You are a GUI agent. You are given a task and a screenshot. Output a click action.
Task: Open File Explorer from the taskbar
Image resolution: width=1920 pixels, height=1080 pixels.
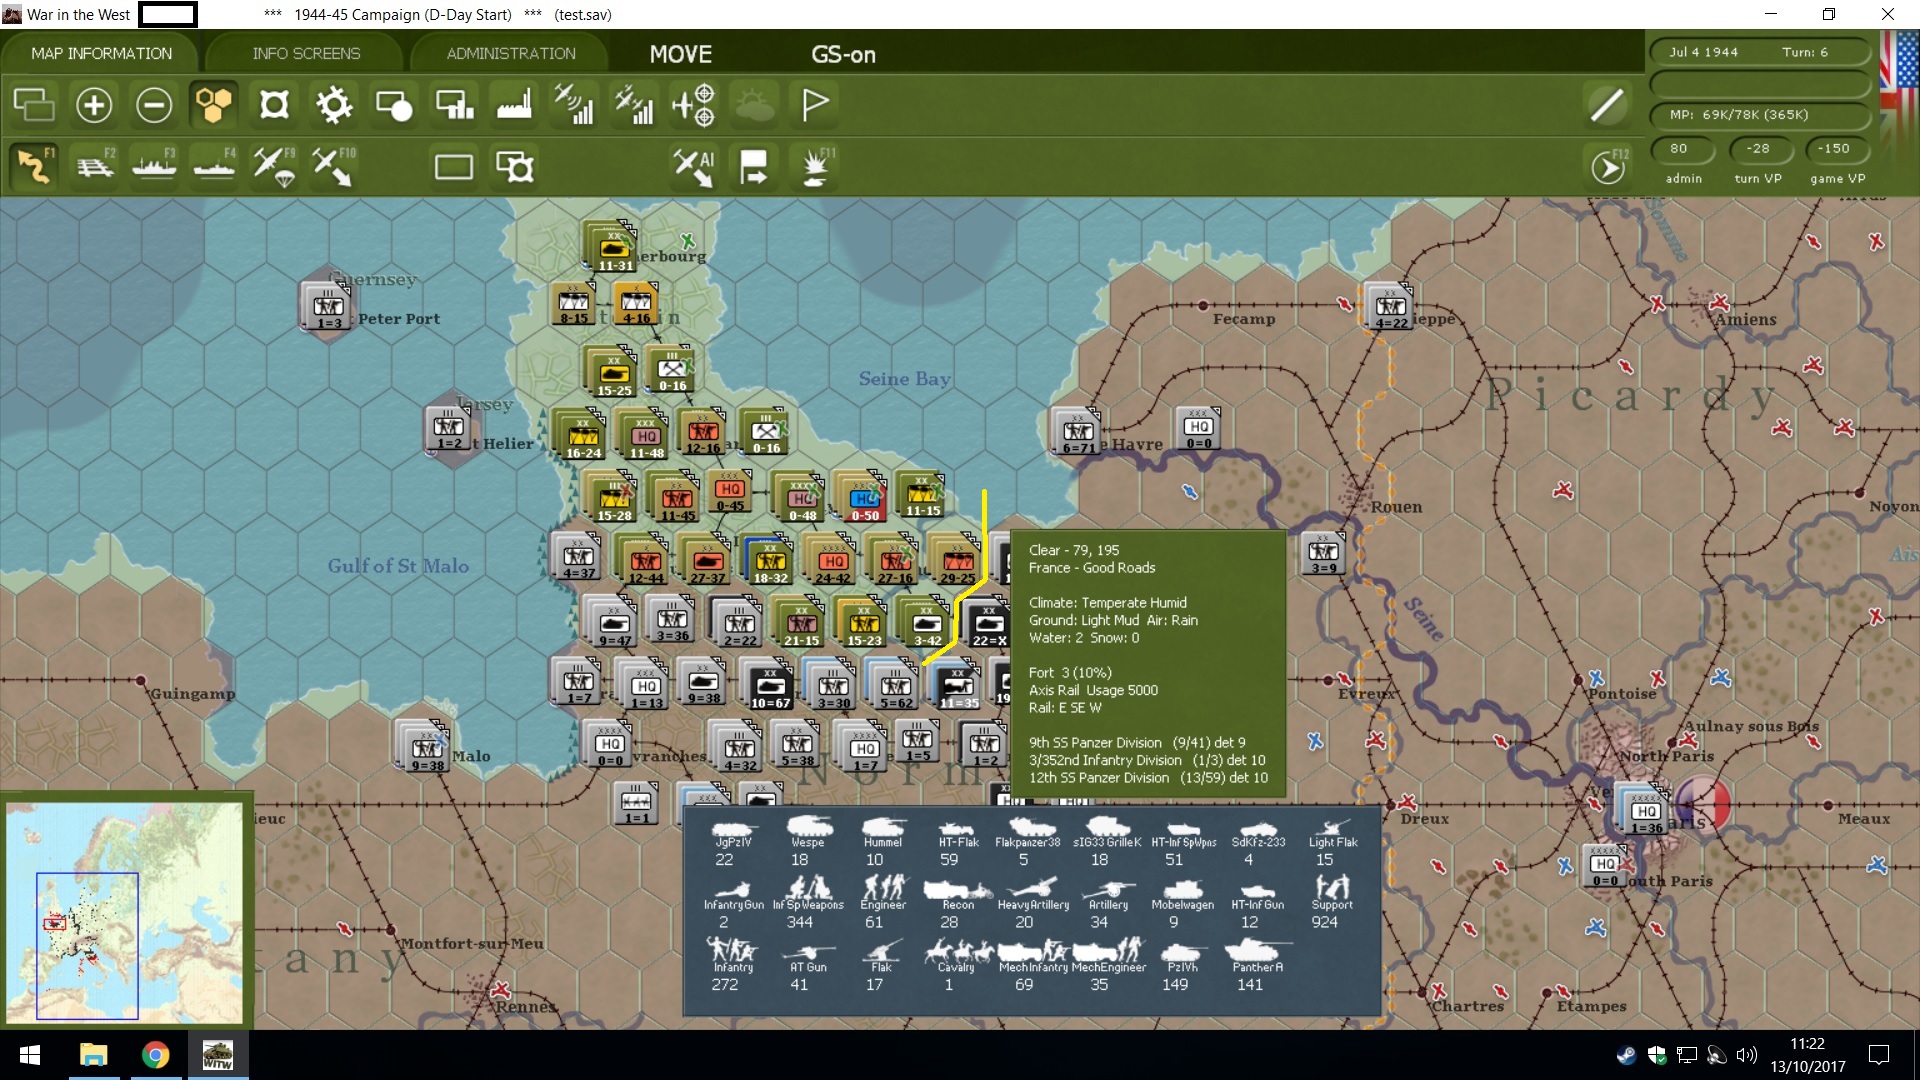(x=93, y=1055)
